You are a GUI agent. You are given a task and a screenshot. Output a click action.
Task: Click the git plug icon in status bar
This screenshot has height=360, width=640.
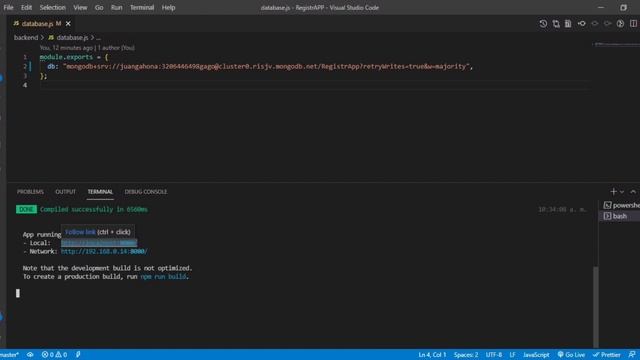78,355
